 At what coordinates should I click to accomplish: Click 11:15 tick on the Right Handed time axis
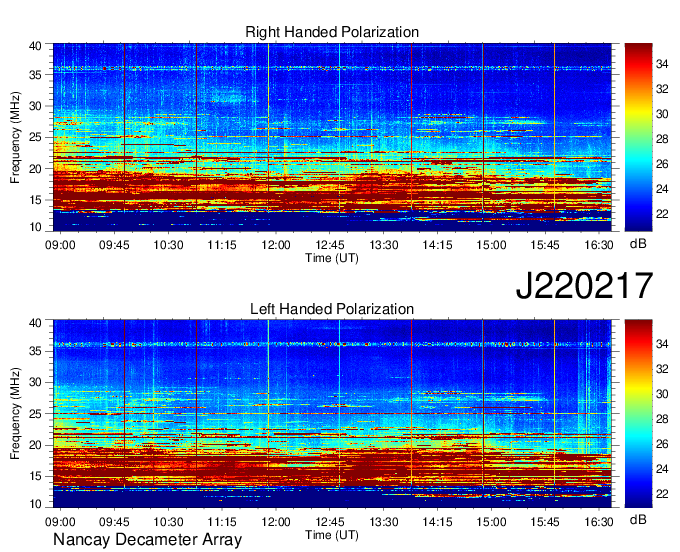222,245
